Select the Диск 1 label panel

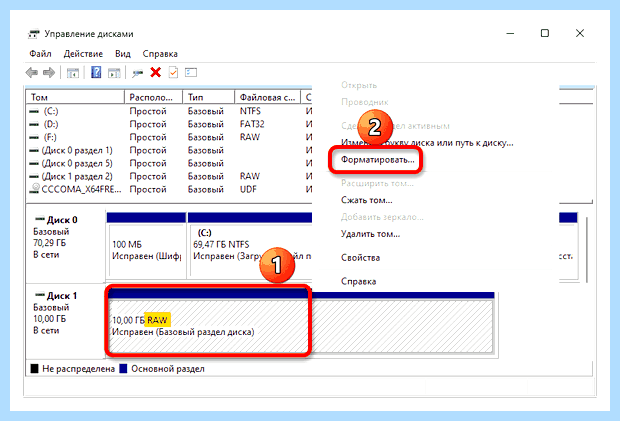(x=65, y=320)
